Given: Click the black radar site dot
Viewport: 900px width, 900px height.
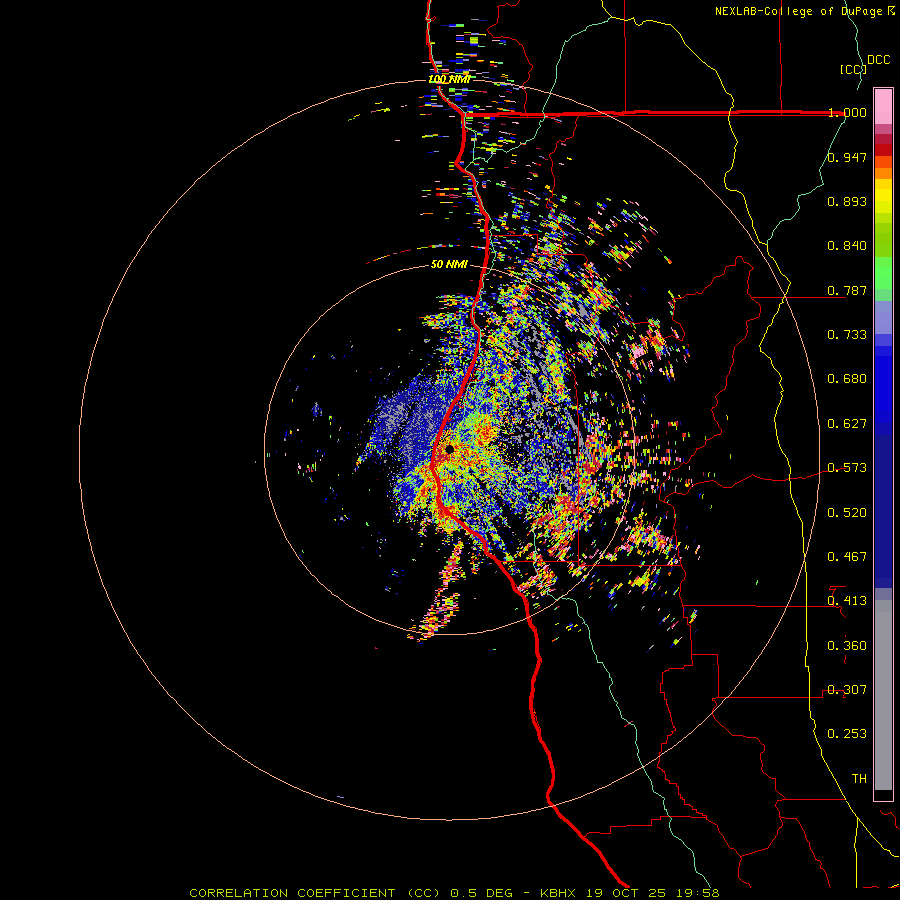Looking at the screenshot, I should 449,449.
